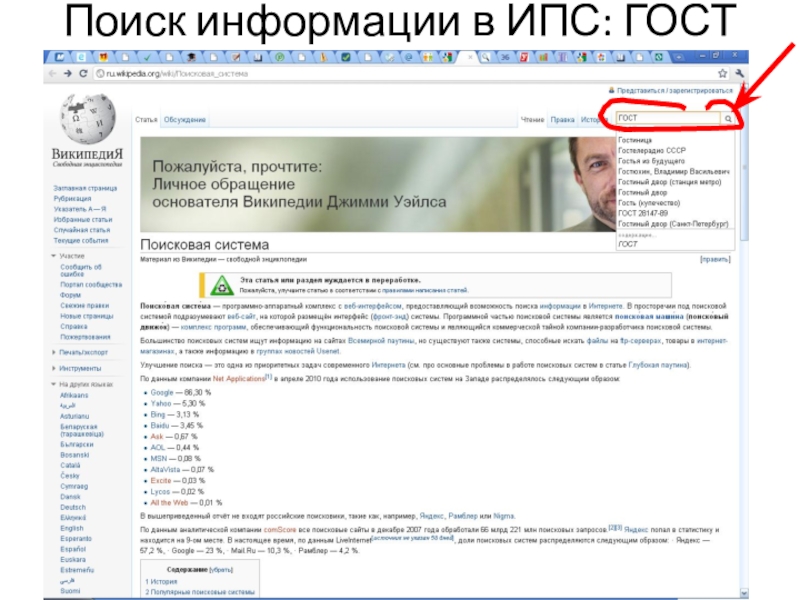Viewport: 800px width, 600px height.
Task: Switch language to Deutsch in the sidebar
Action: click(73, 507)
